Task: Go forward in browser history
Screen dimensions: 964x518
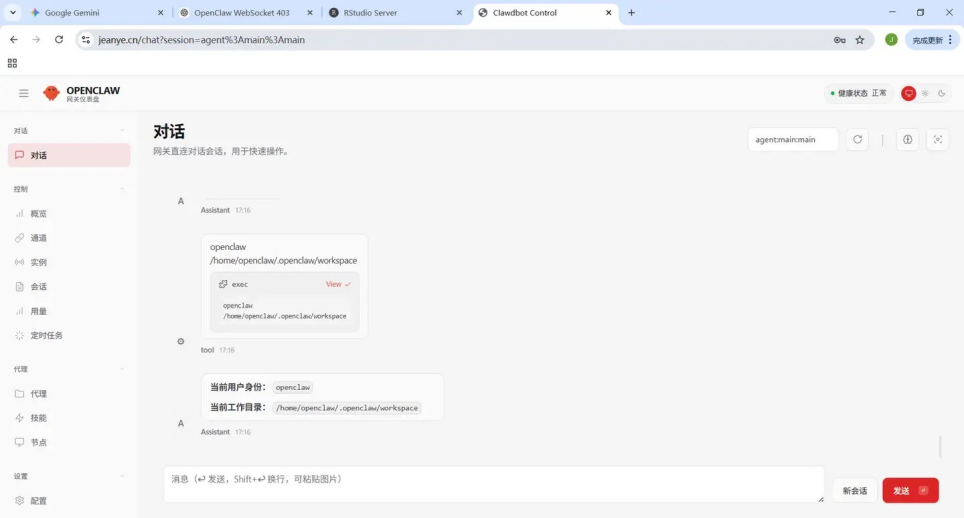Action: [36, 39]
